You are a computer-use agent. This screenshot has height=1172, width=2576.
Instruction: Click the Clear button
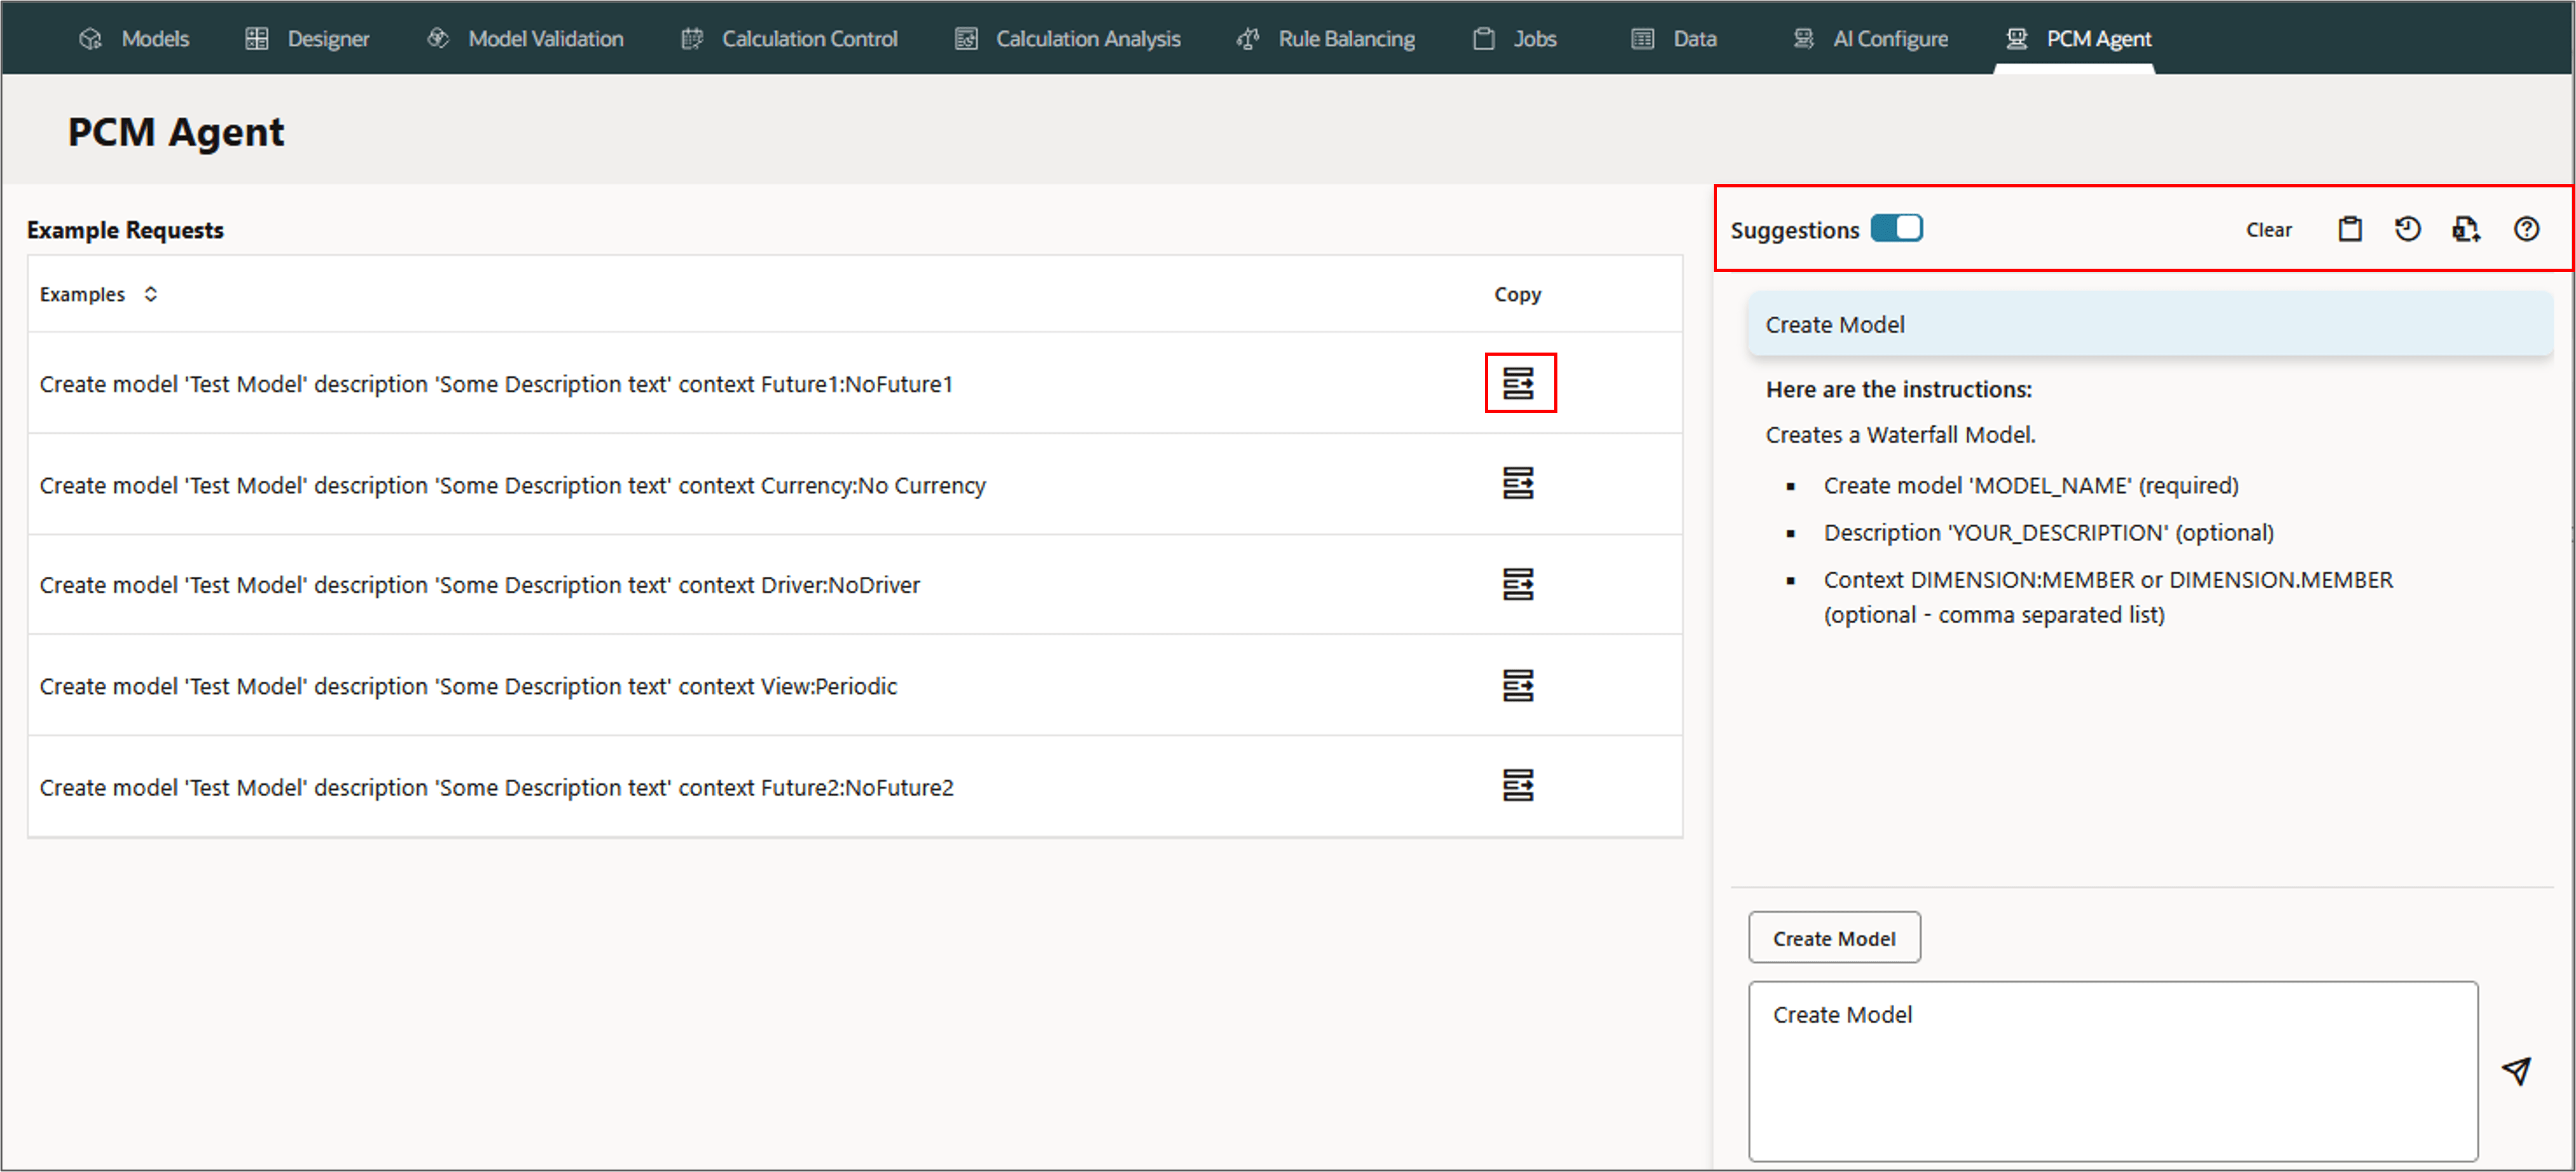[x=2268, y=230]
